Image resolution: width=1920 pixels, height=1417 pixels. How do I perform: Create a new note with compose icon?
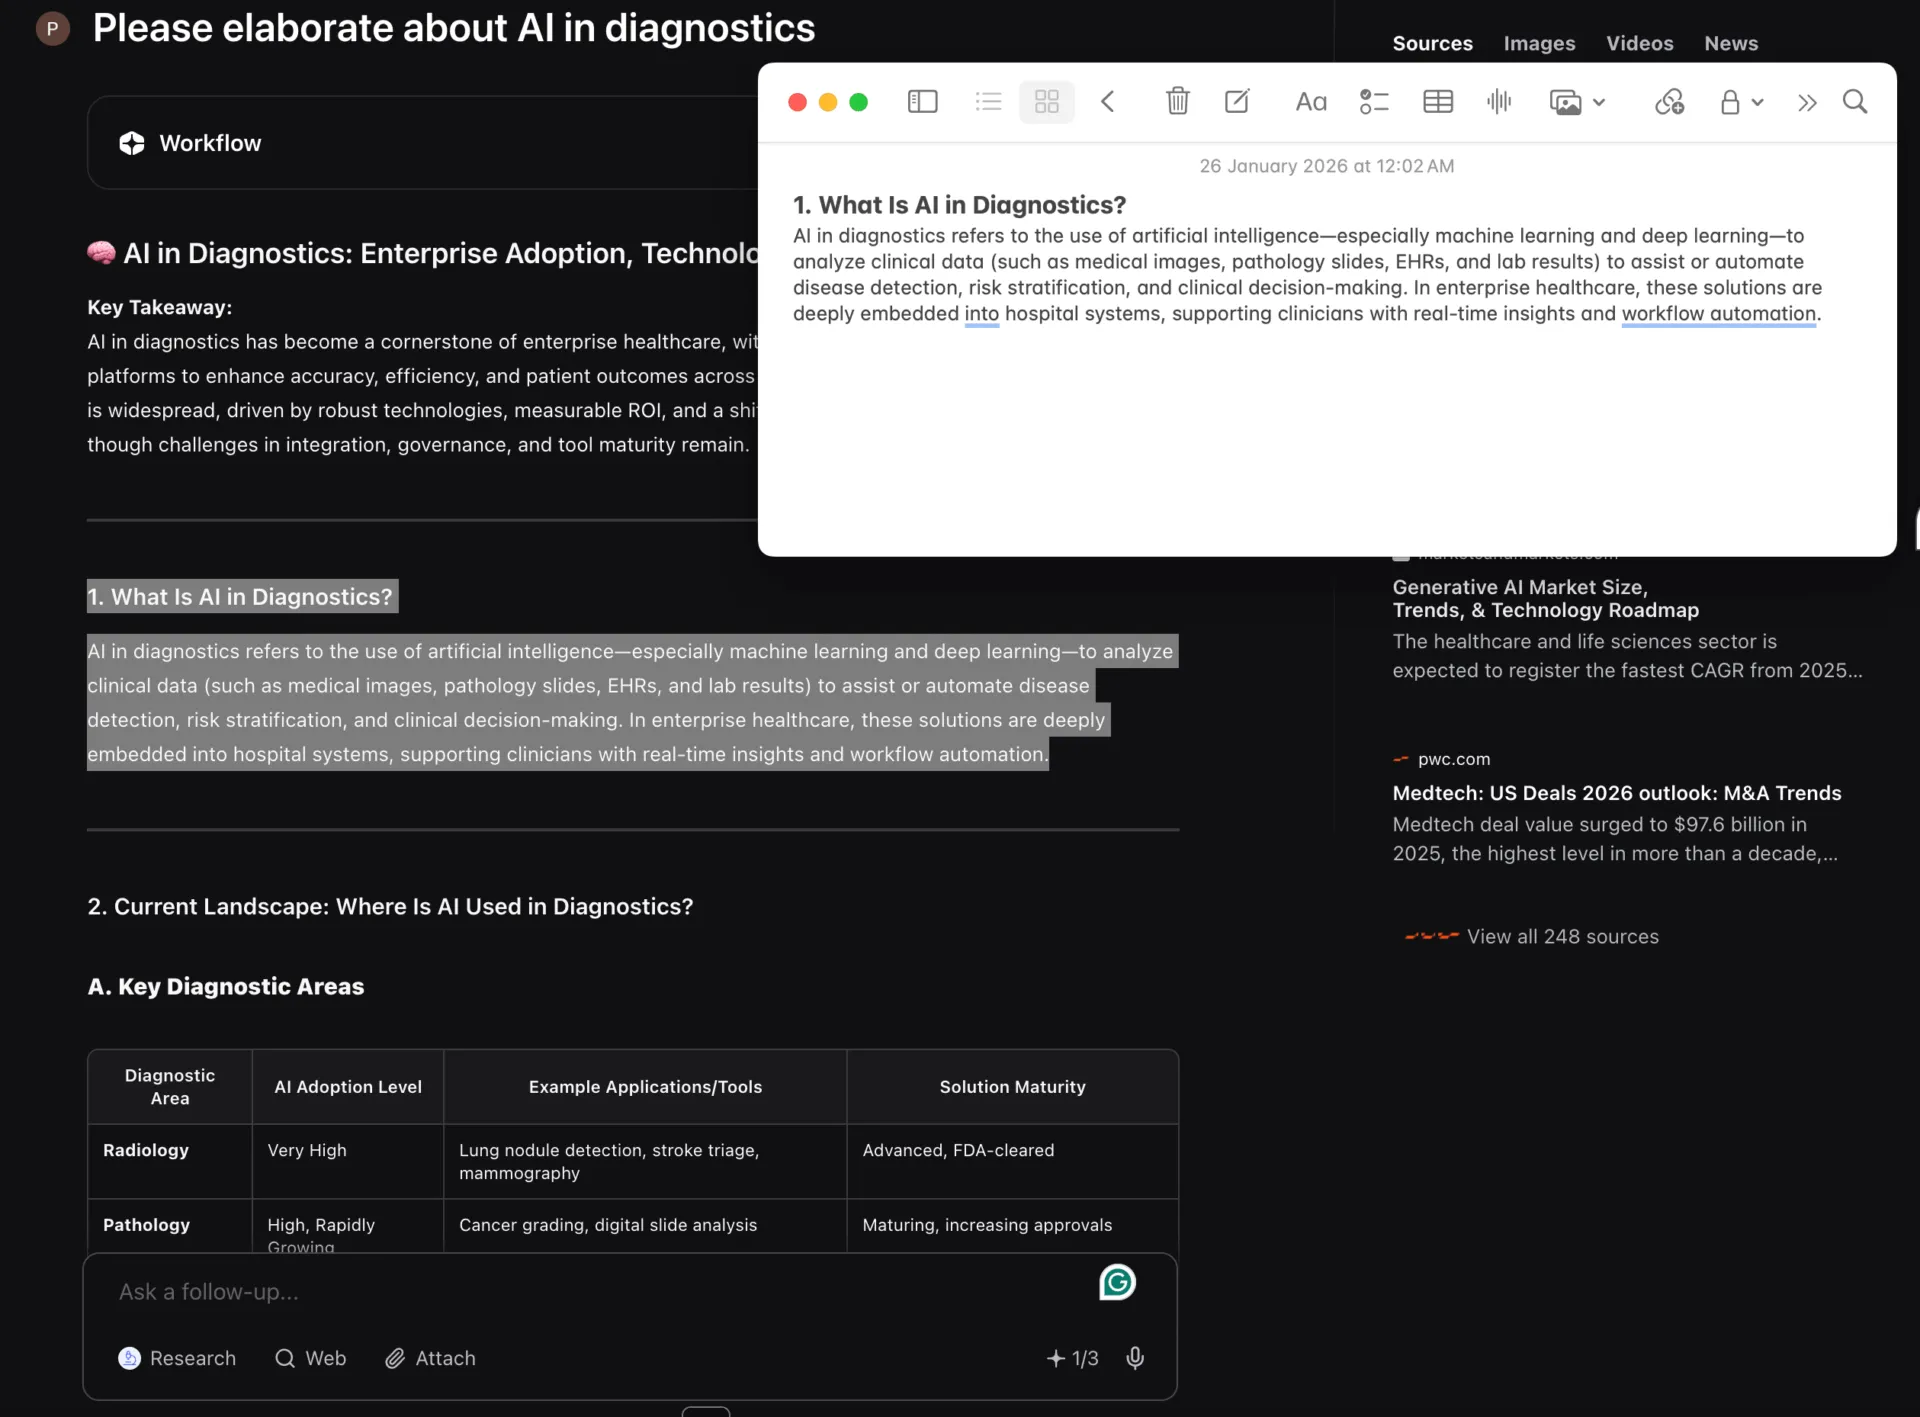point(1237,102)
